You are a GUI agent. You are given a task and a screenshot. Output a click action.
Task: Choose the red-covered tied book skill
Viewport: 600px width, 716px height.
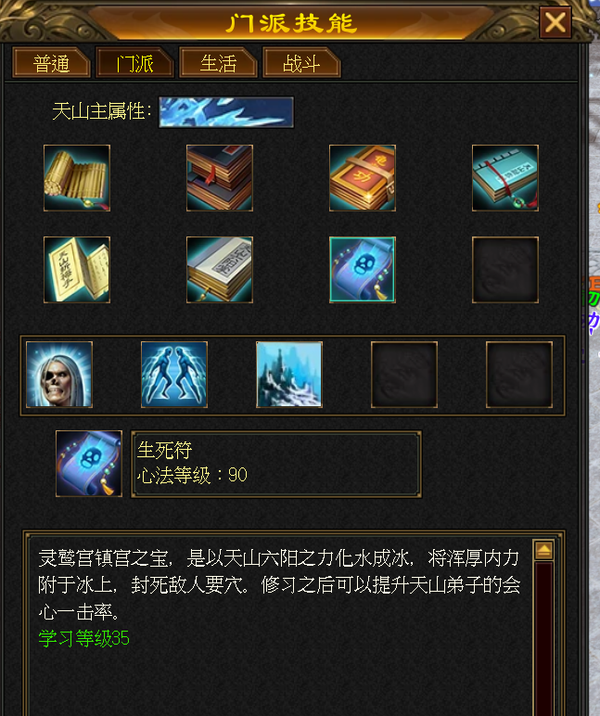pos(363,178)
